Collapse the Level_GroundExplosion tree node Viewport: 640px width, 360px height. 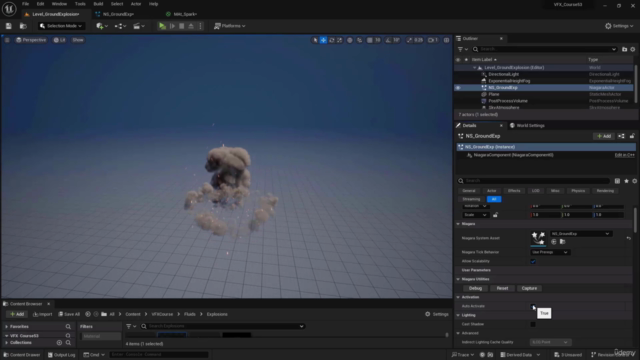pos(474,68)
